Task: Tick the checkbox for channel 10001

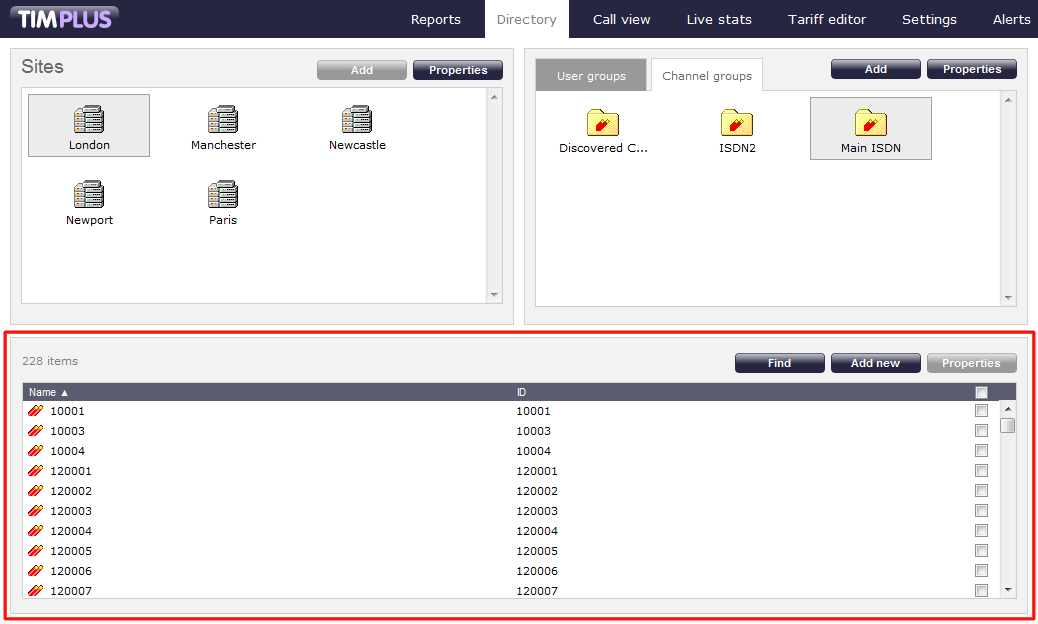Action: (981, 411)
